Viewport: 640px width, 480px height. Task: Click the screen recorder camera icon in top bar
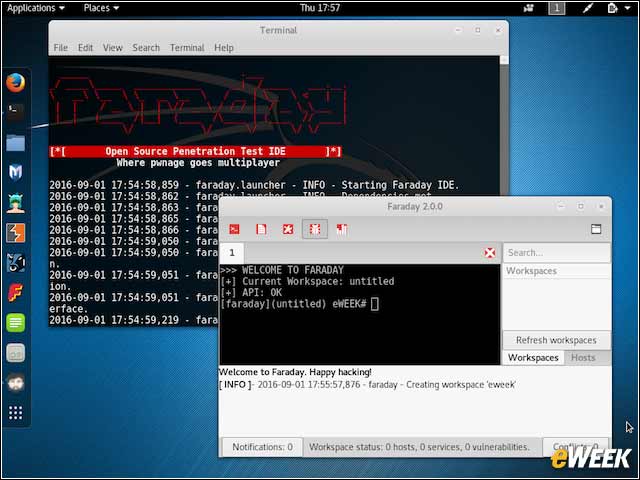[529, 8]
